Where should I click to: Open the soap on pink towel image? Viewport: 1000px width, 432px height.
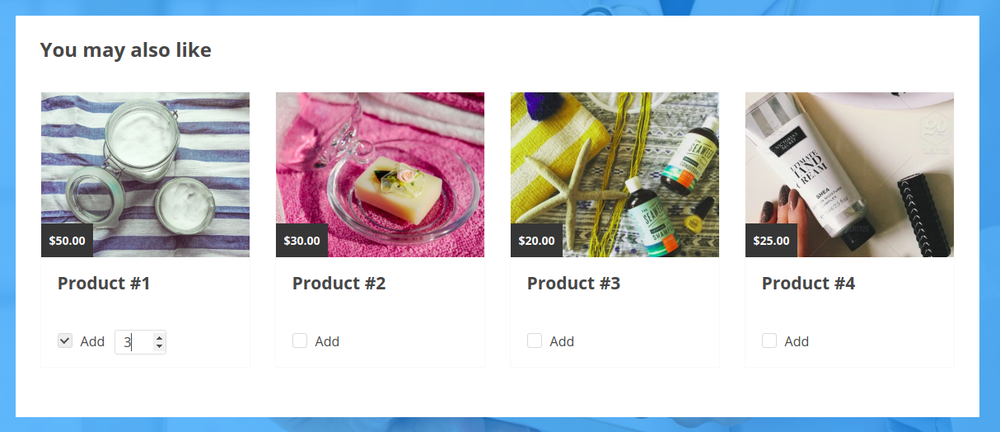(x=380, y=175)
